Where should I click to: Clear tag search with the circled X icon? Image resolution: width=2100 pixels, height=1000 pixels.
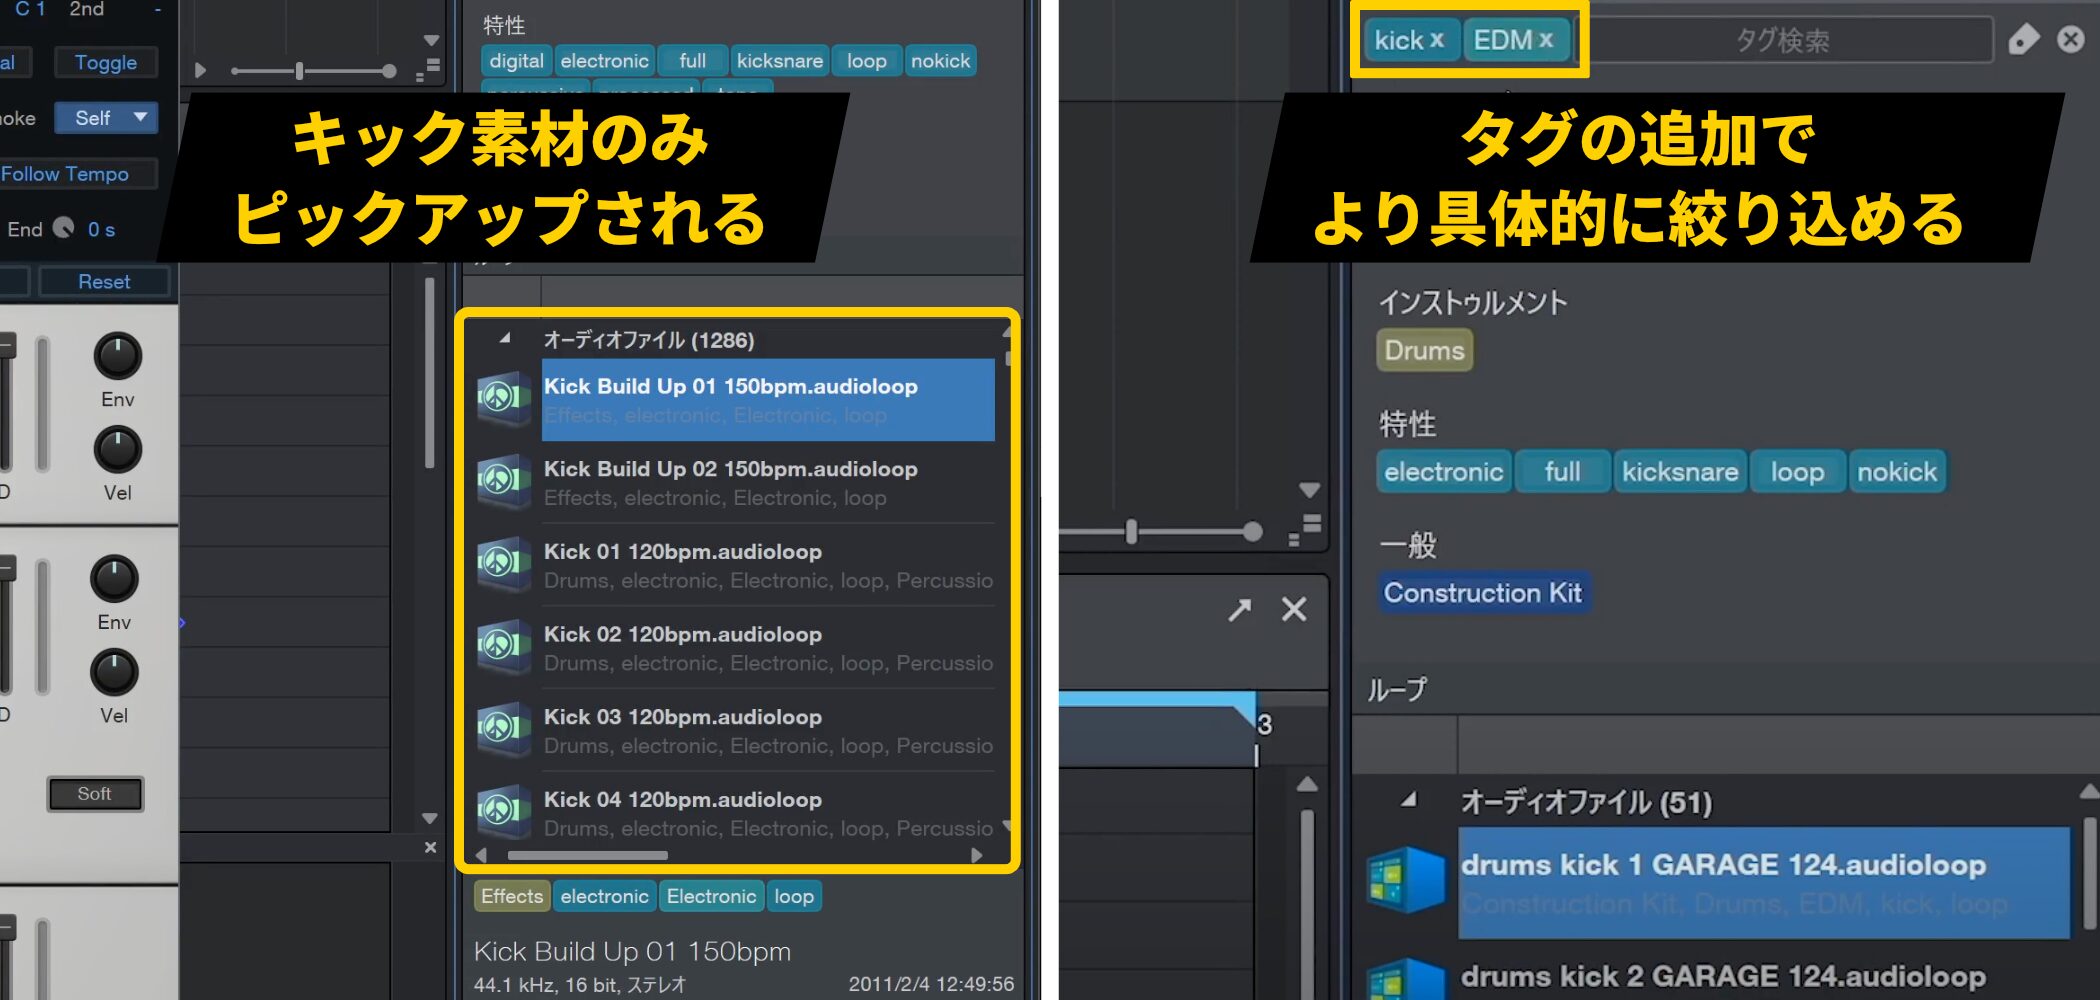click(2071, 40)
